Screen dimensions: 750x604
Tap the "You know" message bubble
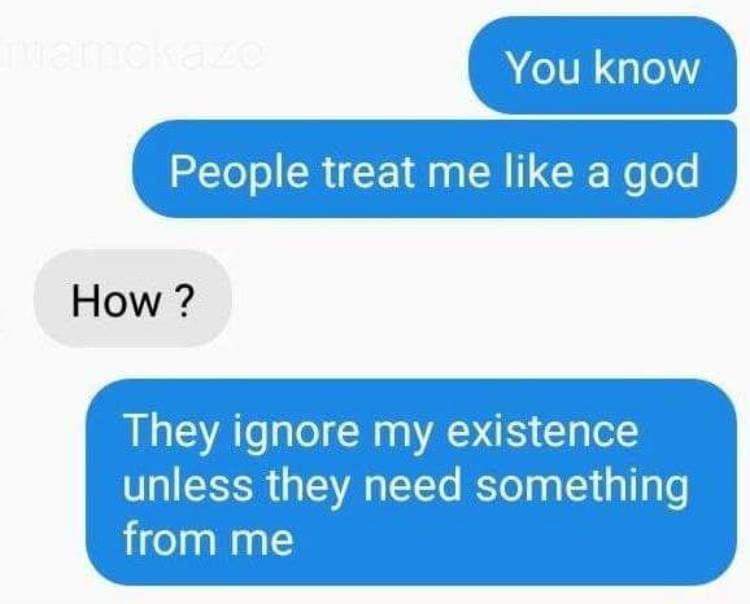click(603, 66)
